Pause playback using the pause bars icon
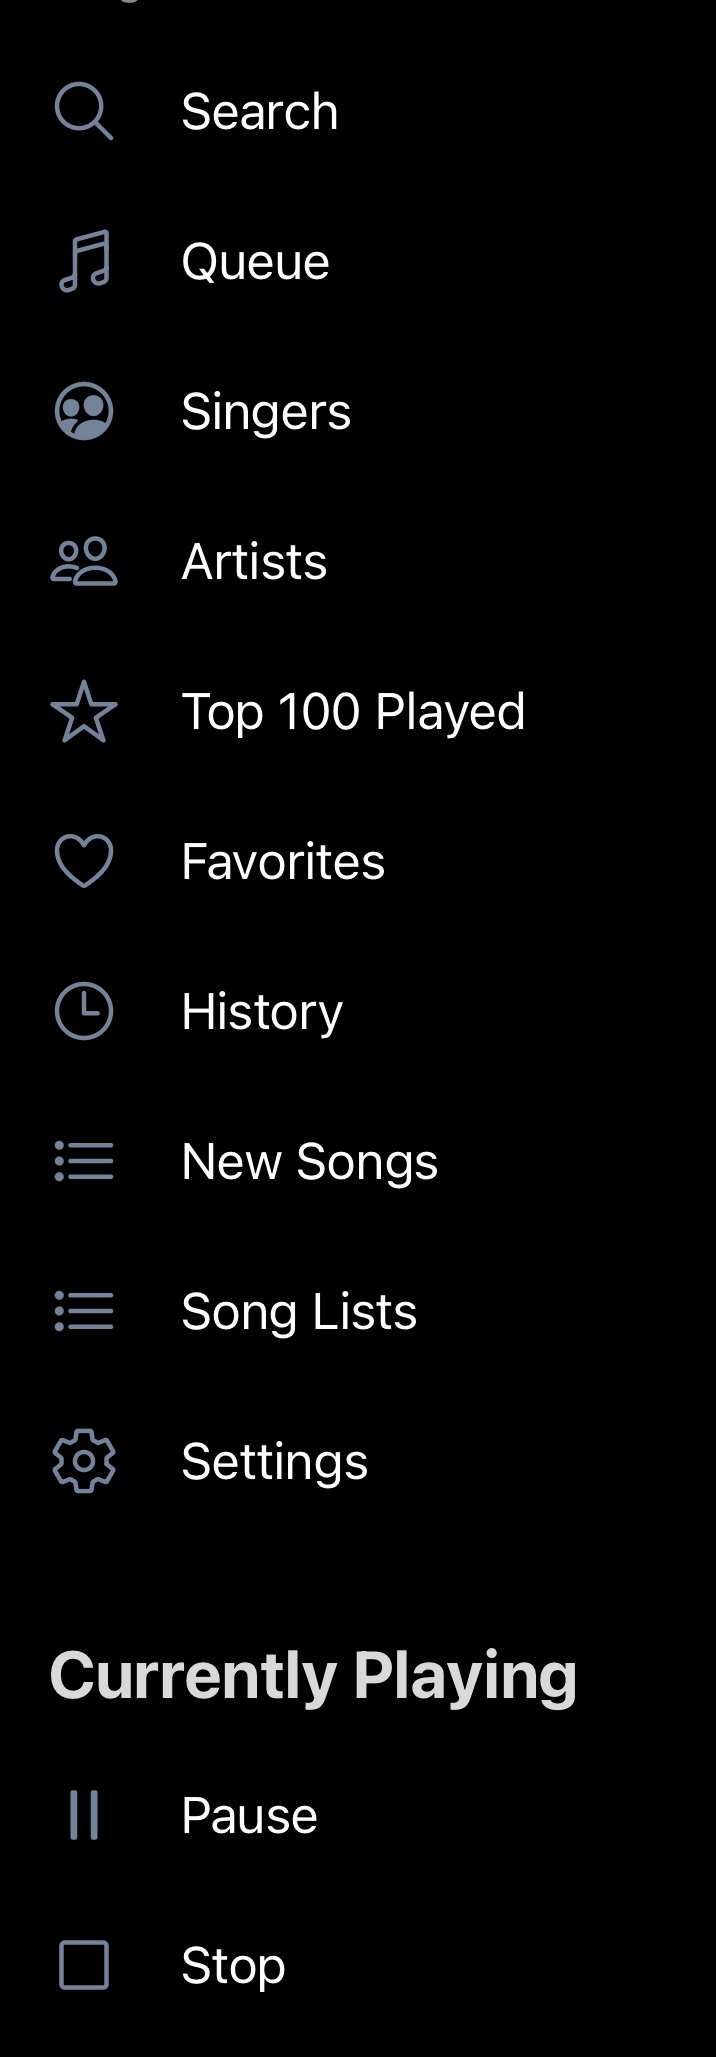716x2057 pixels. click(x=84, y=1815)
